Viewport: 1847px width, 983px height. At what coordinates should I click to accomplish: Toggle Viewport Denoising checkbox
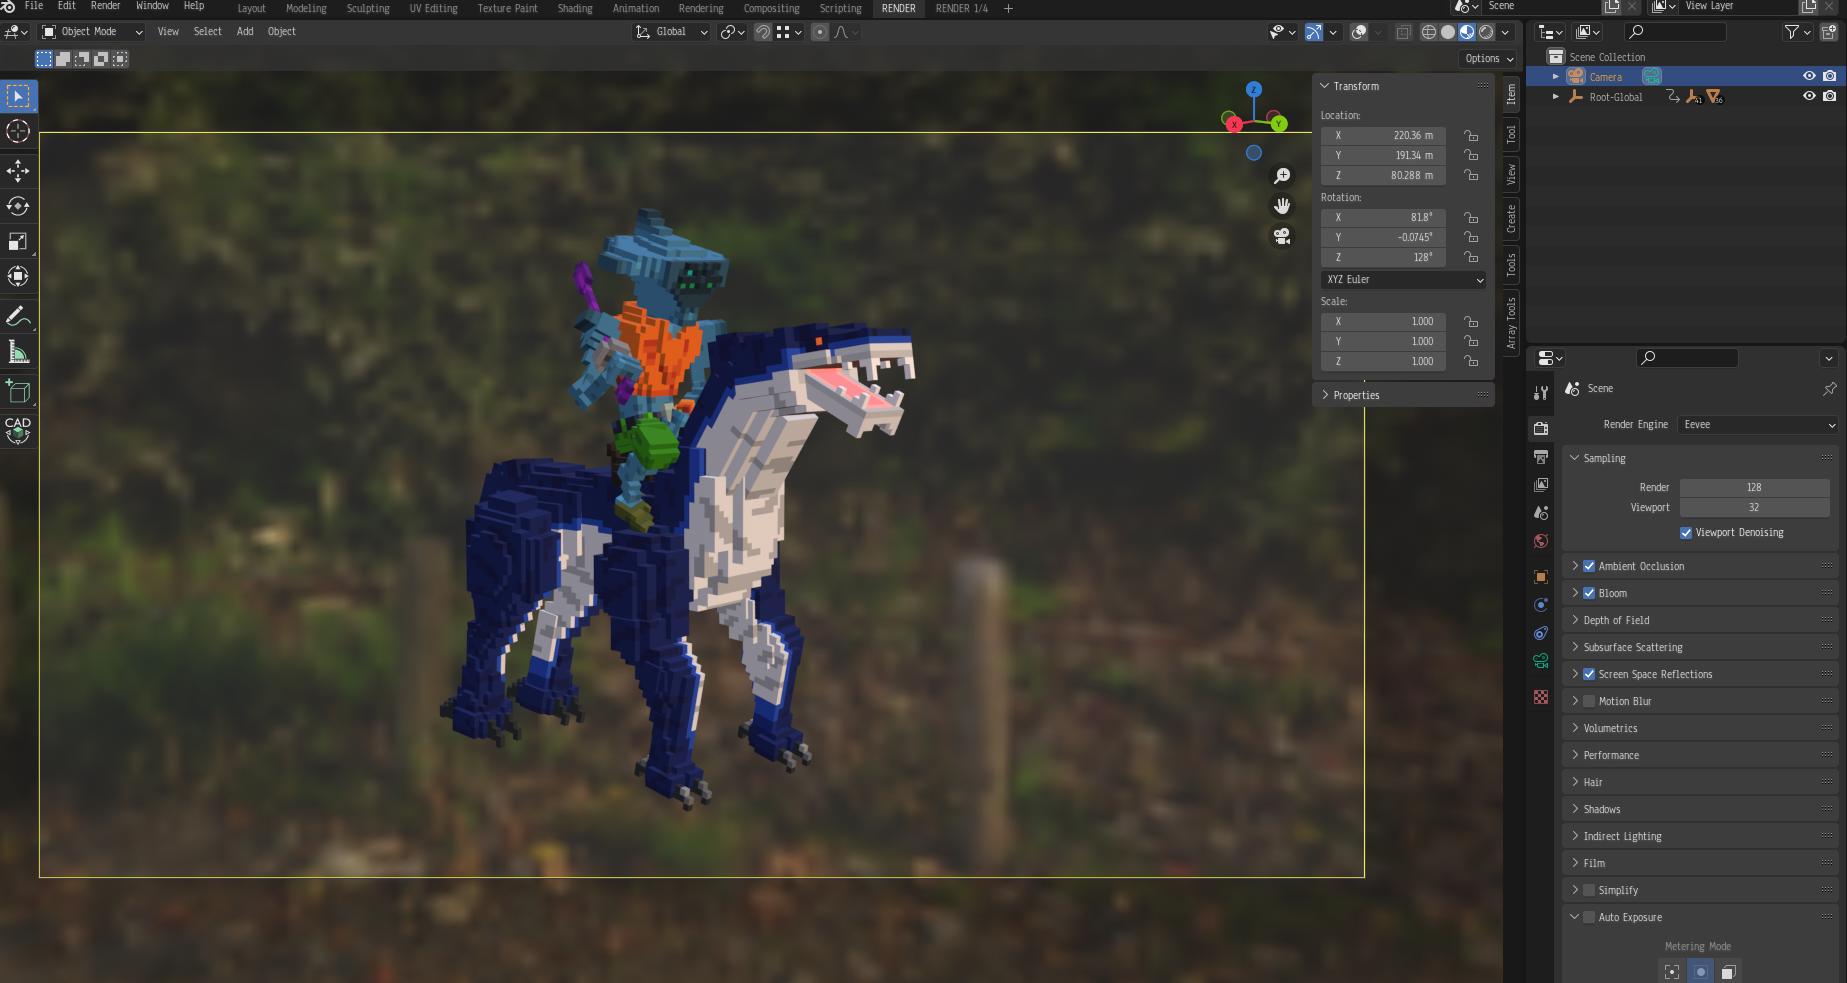(1686, 533)
